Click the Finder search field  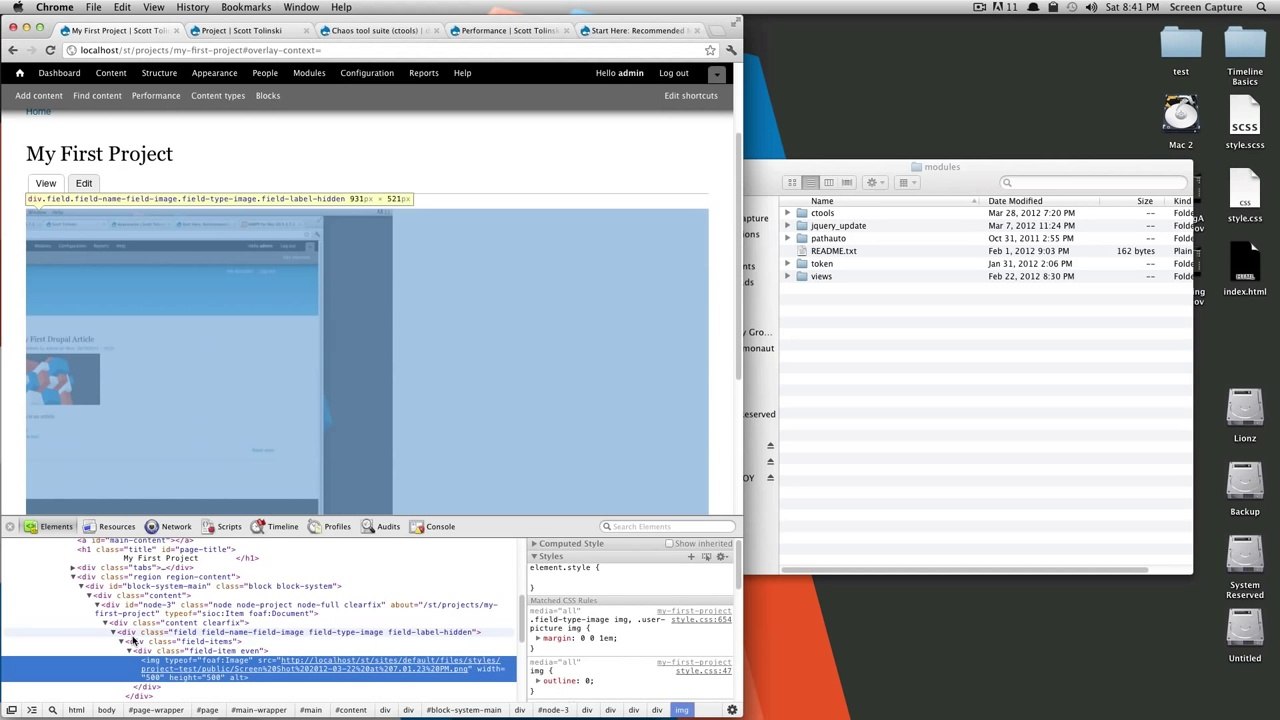(1095, 182)
